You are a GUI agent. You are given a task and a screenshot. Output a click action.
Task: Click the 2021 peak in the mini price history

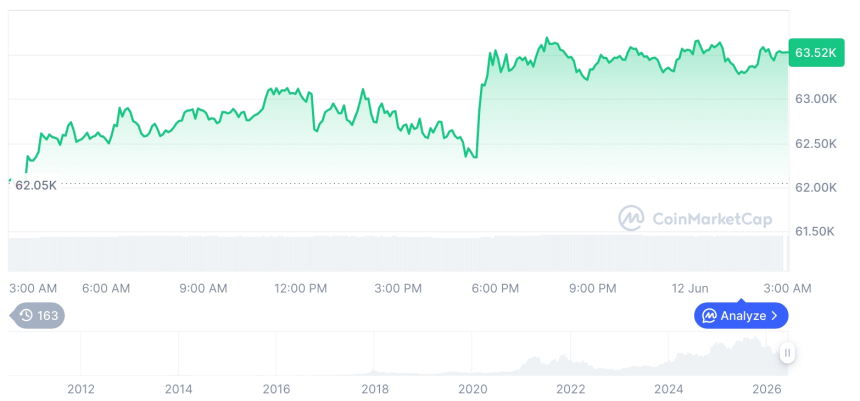(535, 361)
